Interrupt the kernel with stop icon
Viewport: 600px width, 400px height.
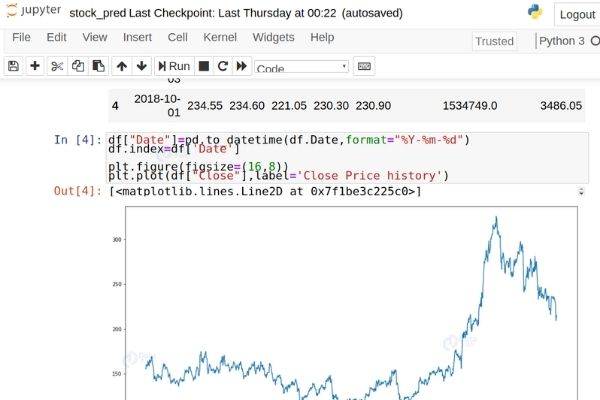pos(203,66)
